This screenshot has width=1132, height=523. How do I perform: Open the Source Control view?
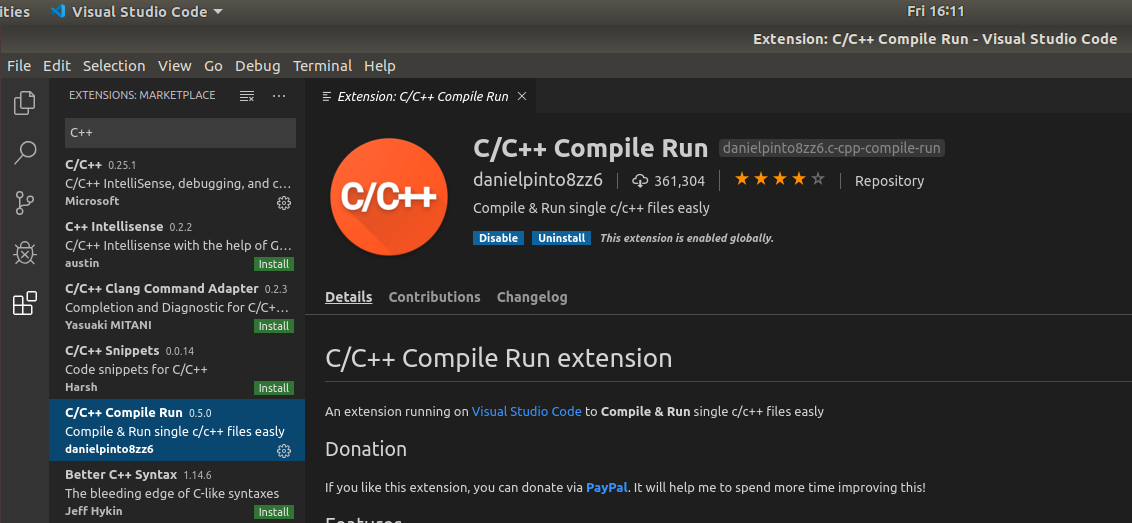(25, 204)
